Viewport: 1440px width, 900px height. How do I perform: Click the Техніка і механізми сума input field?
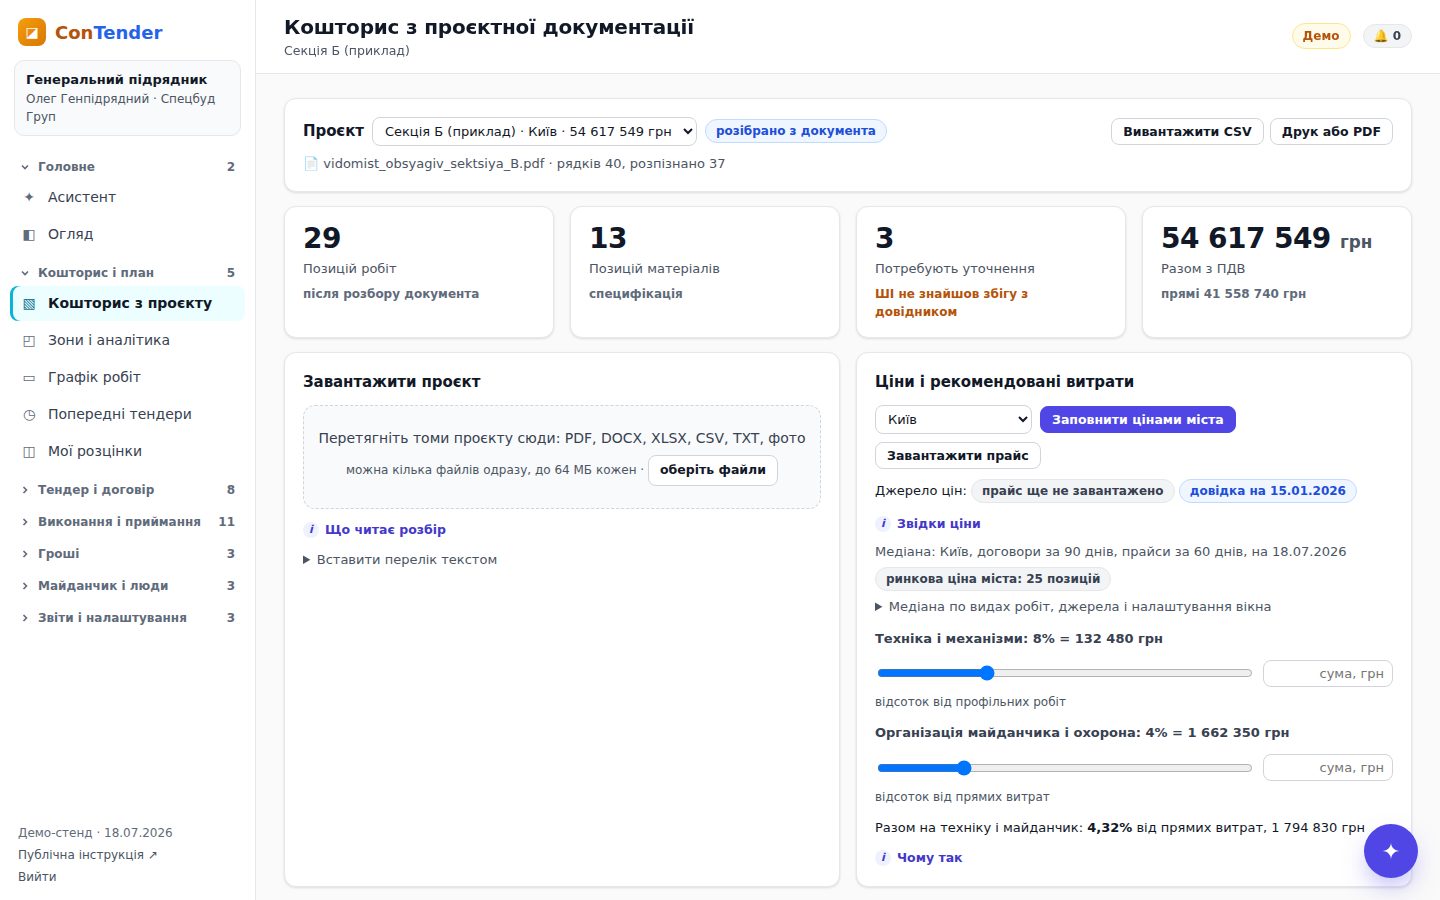(x=1328, y=674)
